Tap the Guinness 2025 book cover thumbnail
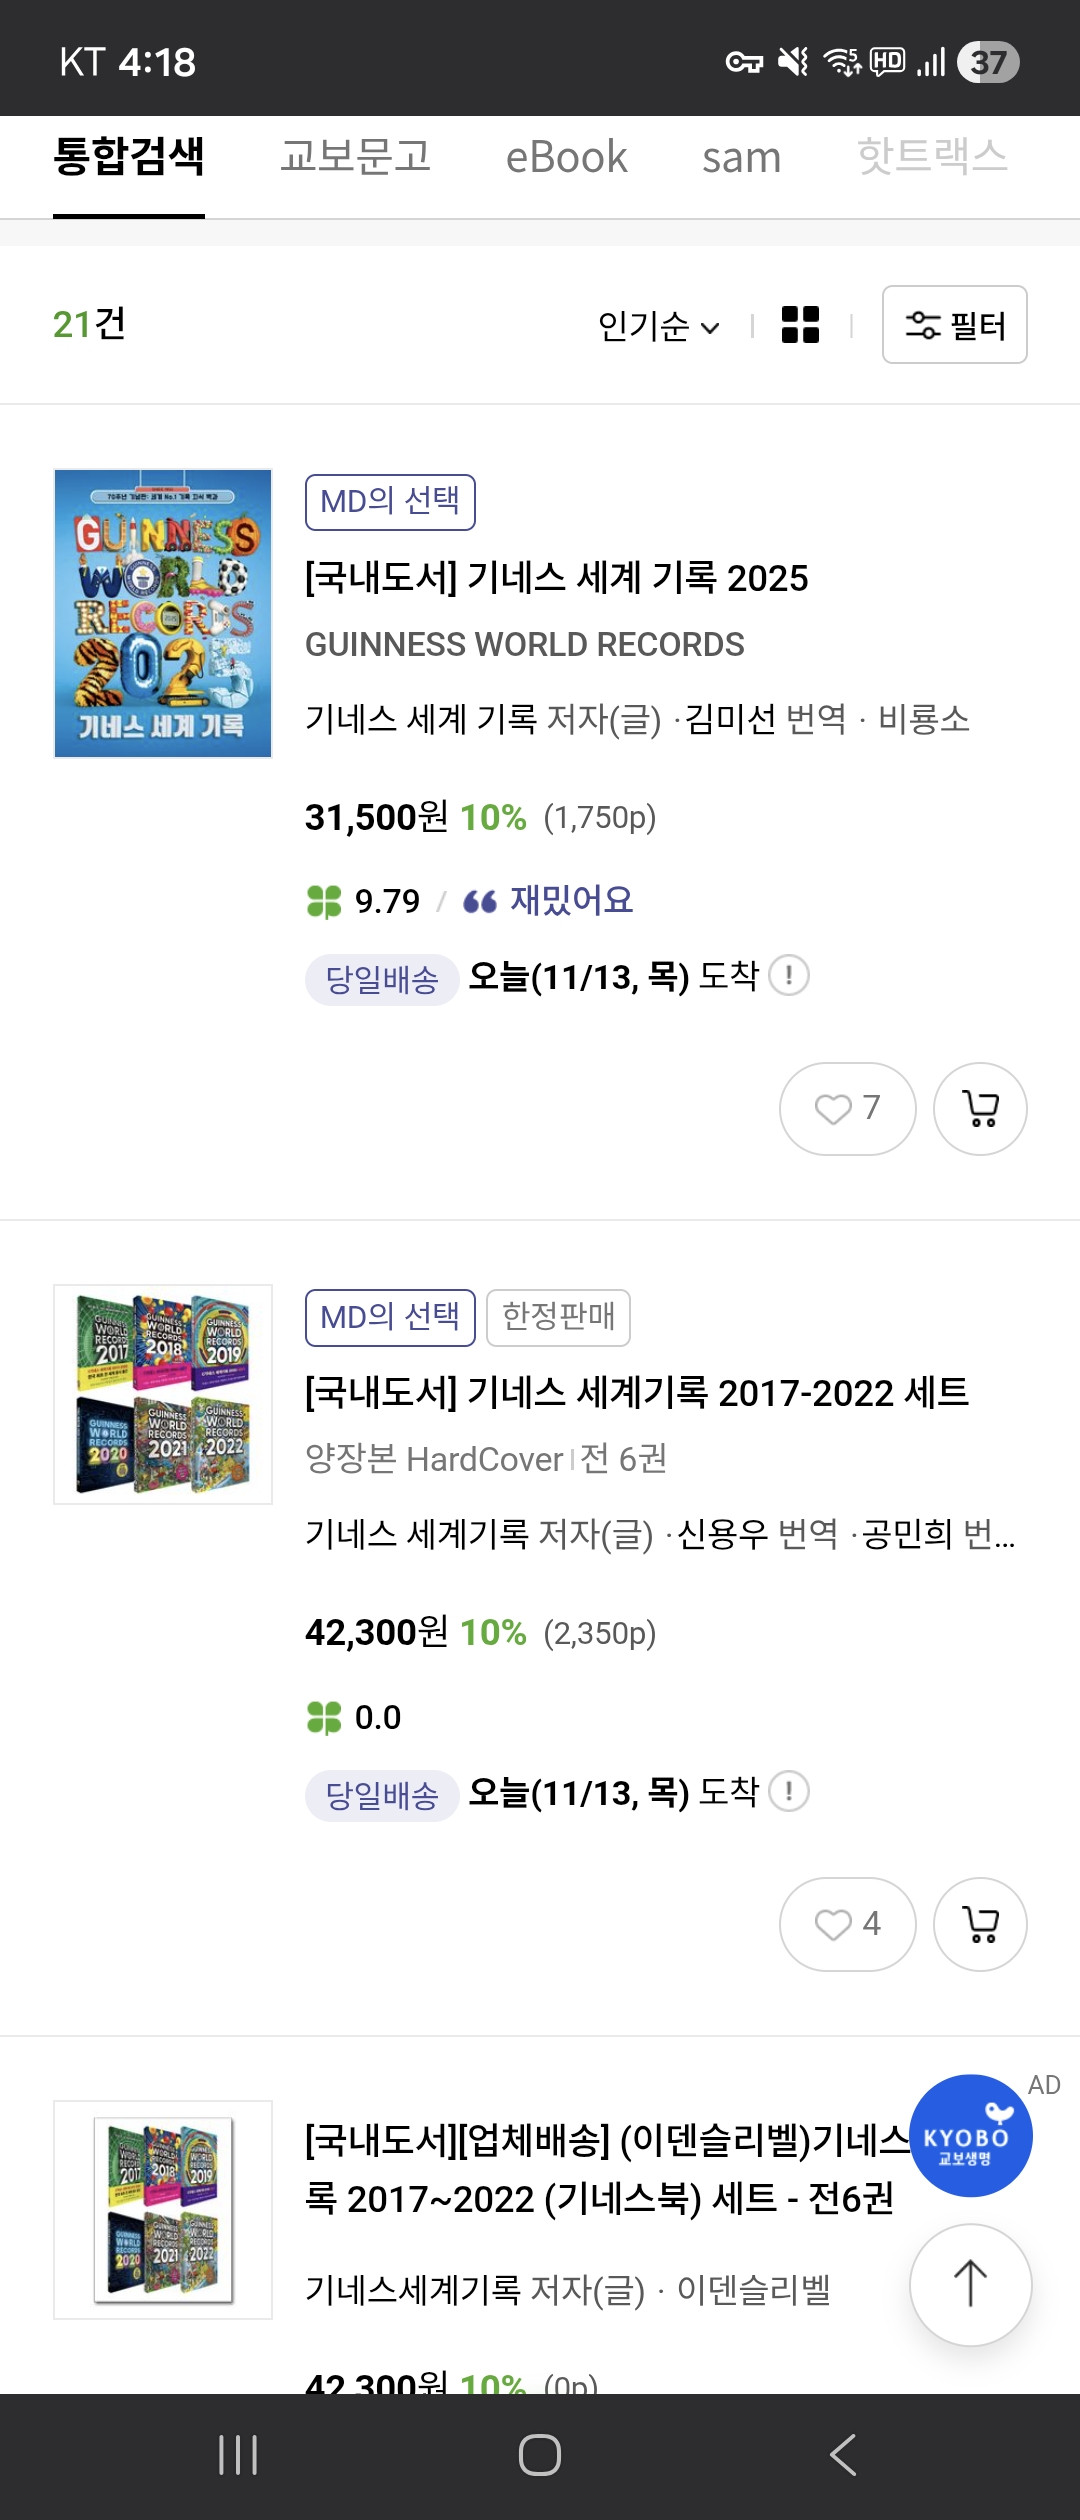 [163, 613]
